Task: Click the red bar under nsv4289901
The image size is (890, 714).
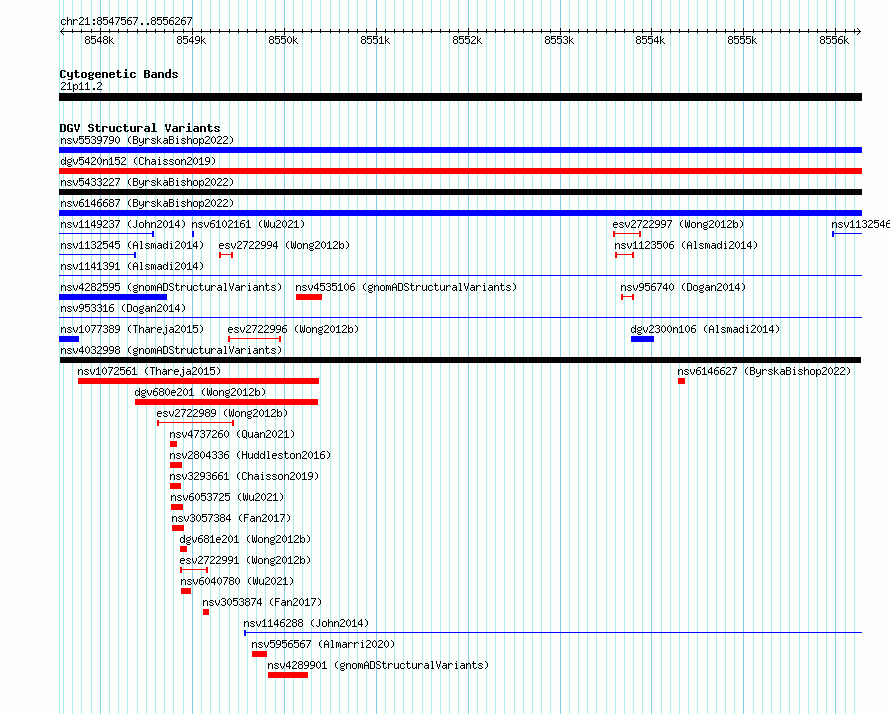Action: pos(288,675)
